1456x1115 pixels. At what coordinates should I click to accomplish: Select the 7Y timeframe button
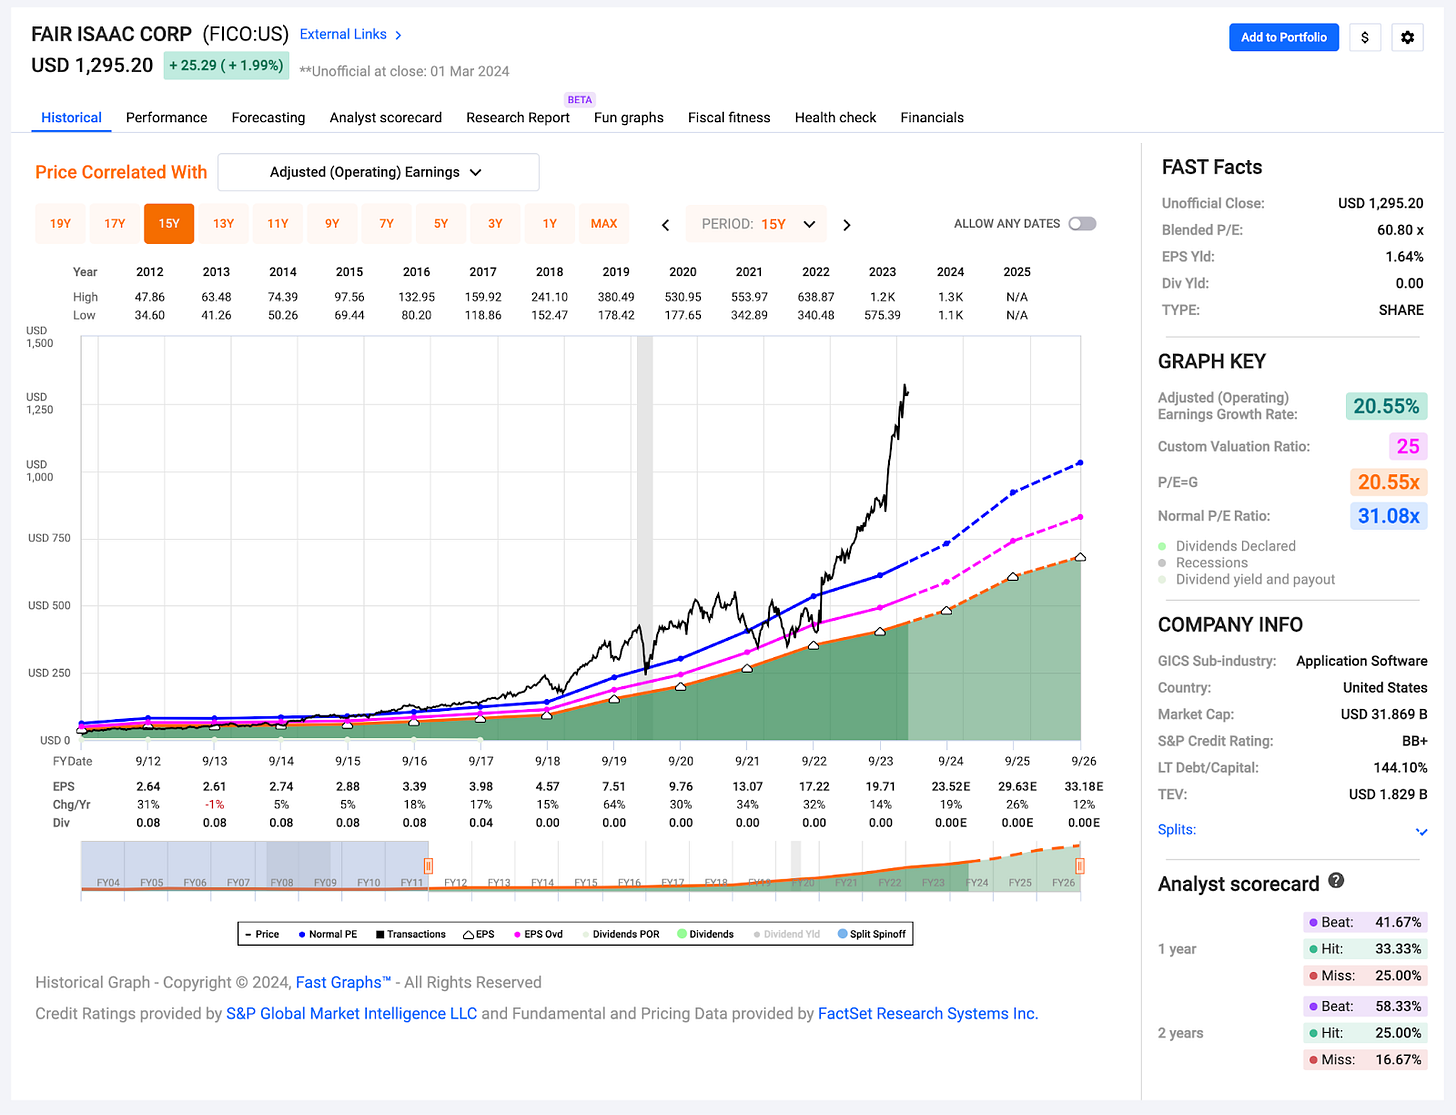click(x=386, y=224)
